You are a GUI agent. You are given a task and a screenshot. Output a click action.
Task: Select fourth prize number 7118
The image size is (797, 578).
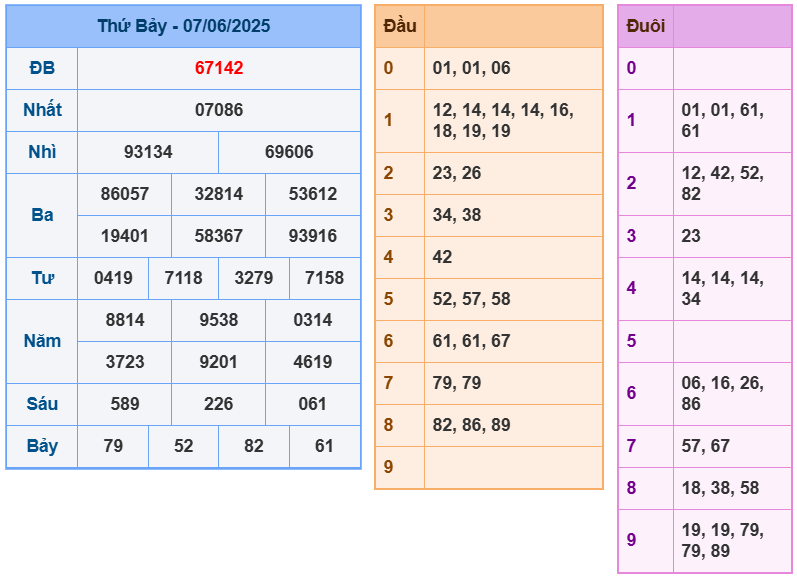[x=183, y=278]
